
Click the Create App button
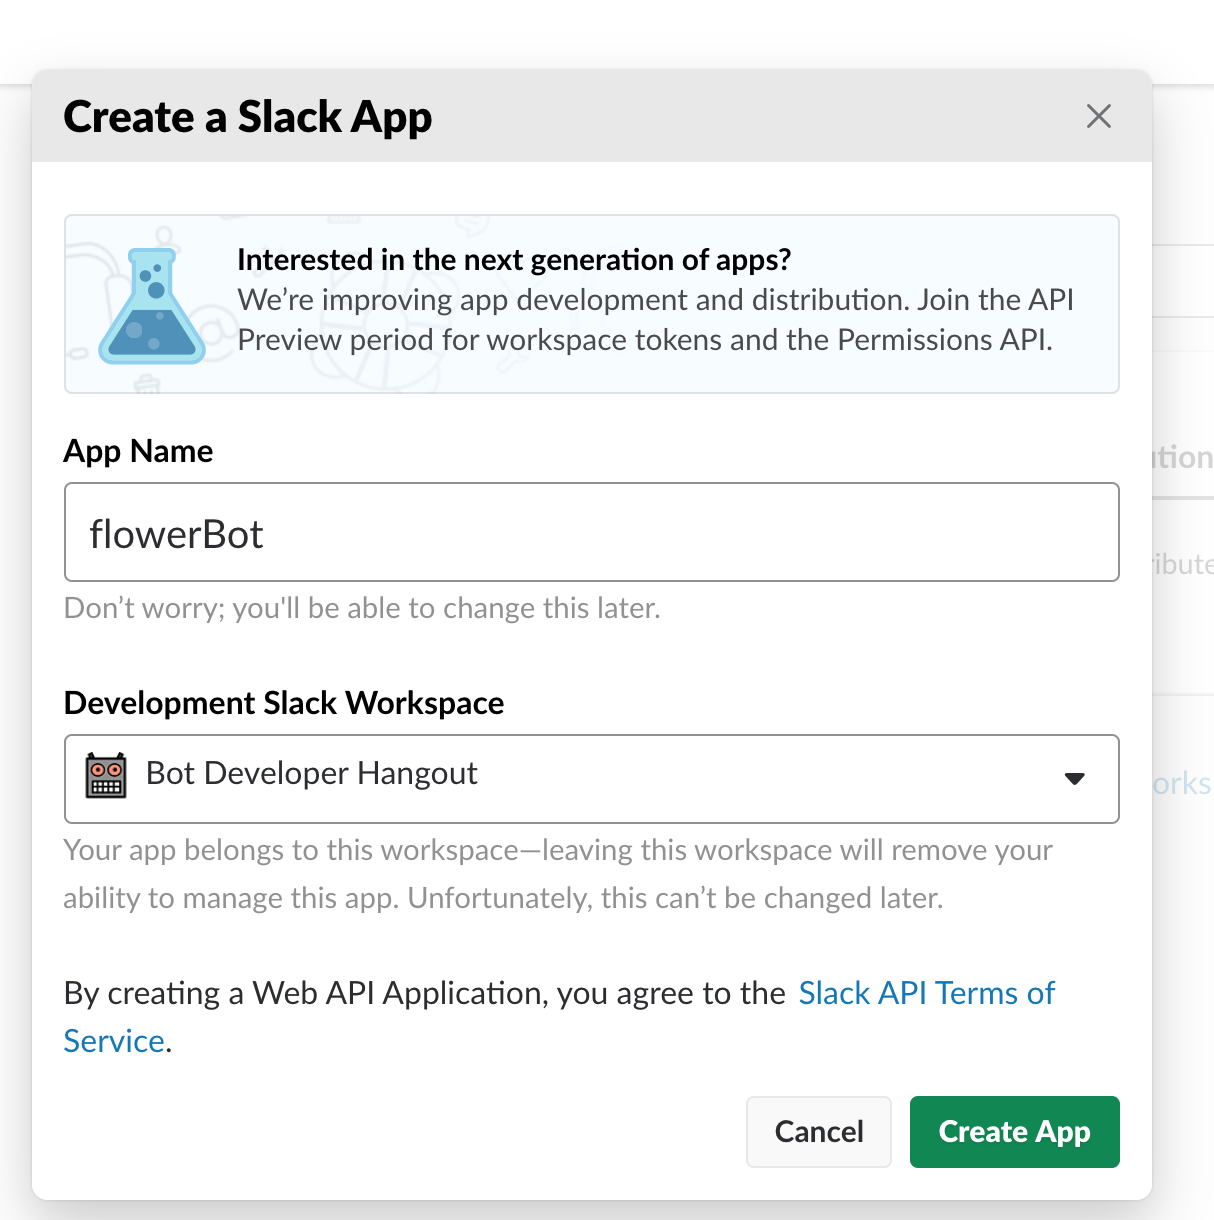click(1015, 1132)
